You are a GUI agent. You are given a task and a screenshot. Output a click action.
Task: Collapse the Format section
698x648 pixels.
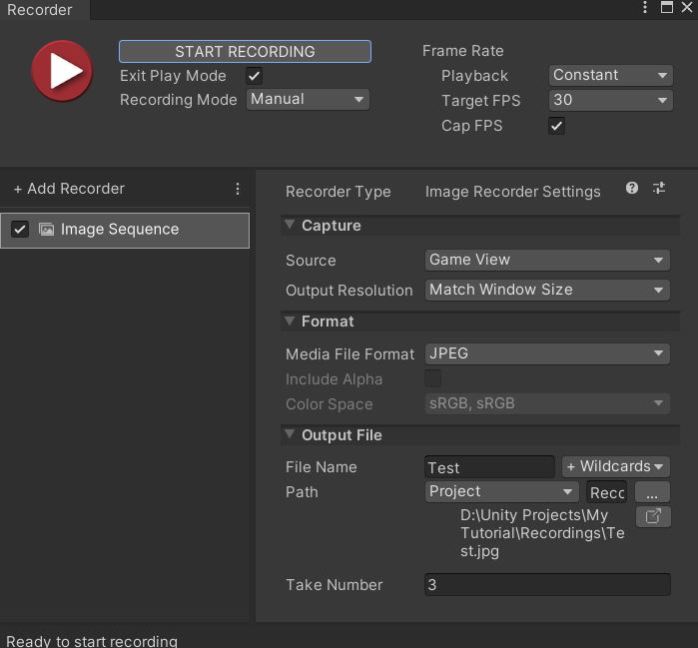coord(289,321)
